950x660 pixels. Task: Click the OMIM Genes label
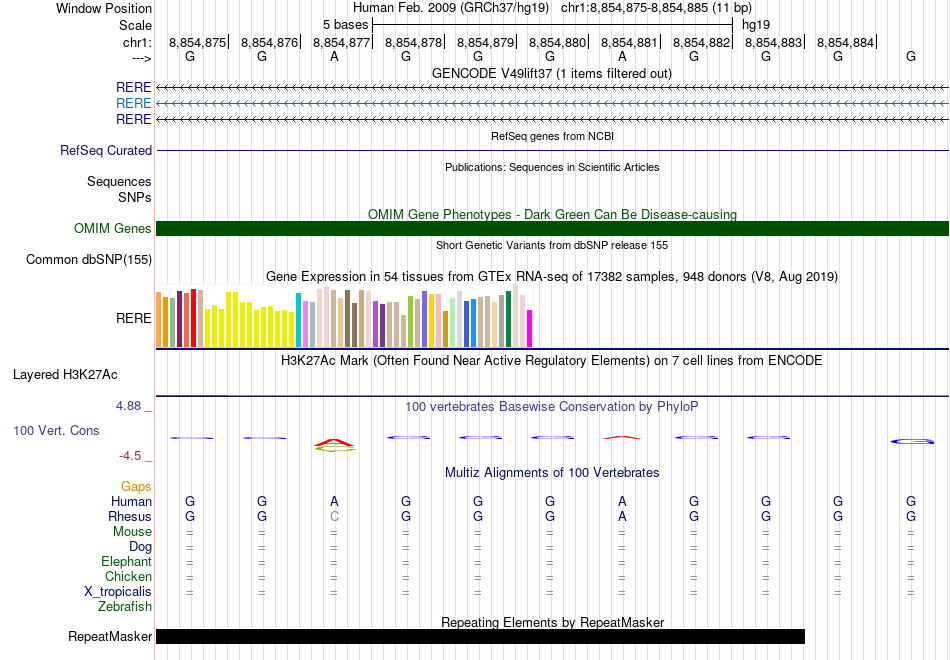pyautogui.click(x=113, y=228)
